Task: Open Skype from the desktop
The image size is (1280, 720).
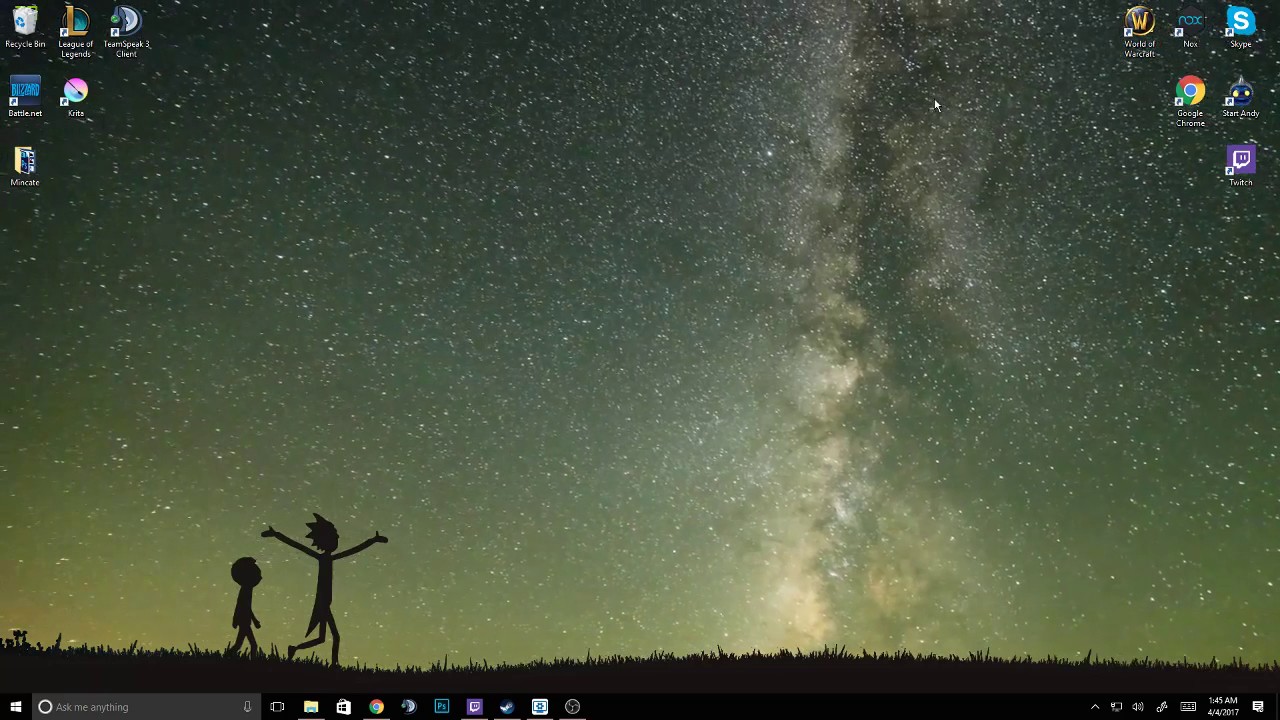Action: click(x=1240, y=28)
